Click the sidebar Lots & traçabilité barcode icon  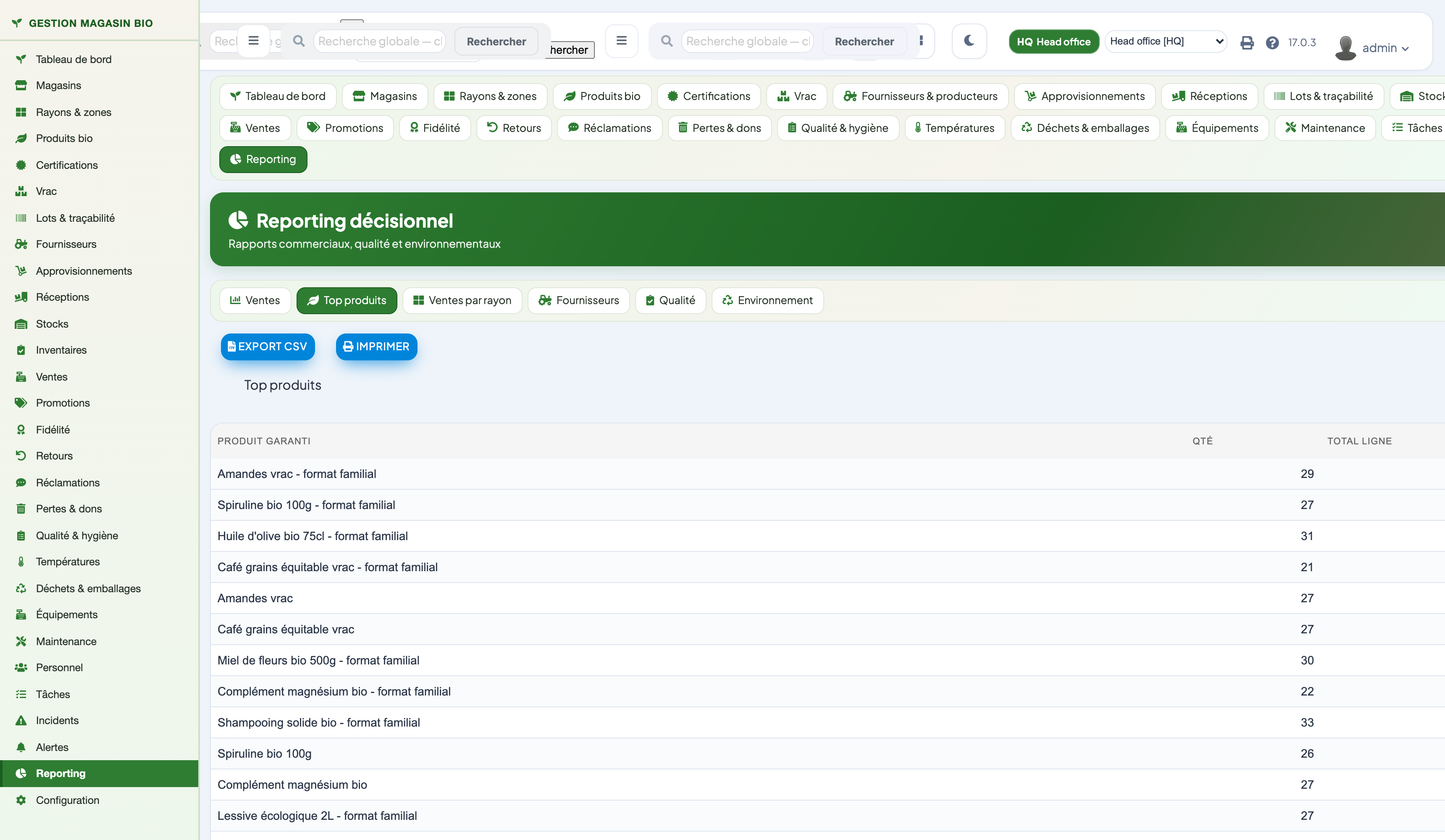coord(20,218)
